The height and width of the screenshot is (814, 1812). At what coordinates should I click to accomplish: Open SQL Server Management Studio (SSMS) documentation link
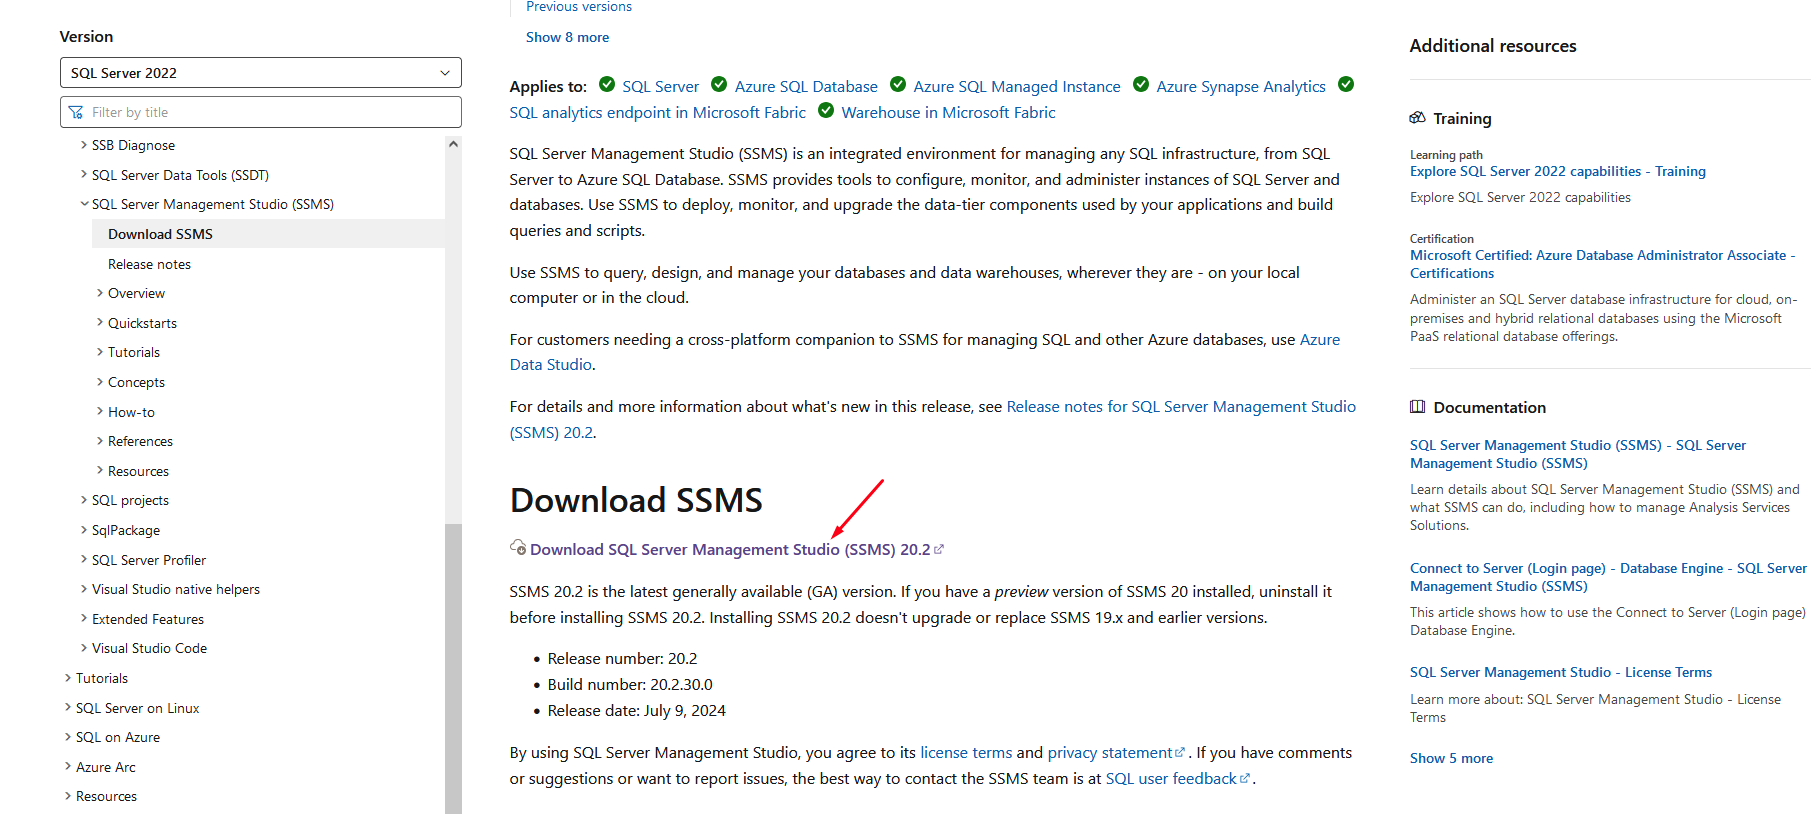point(1578,454)
